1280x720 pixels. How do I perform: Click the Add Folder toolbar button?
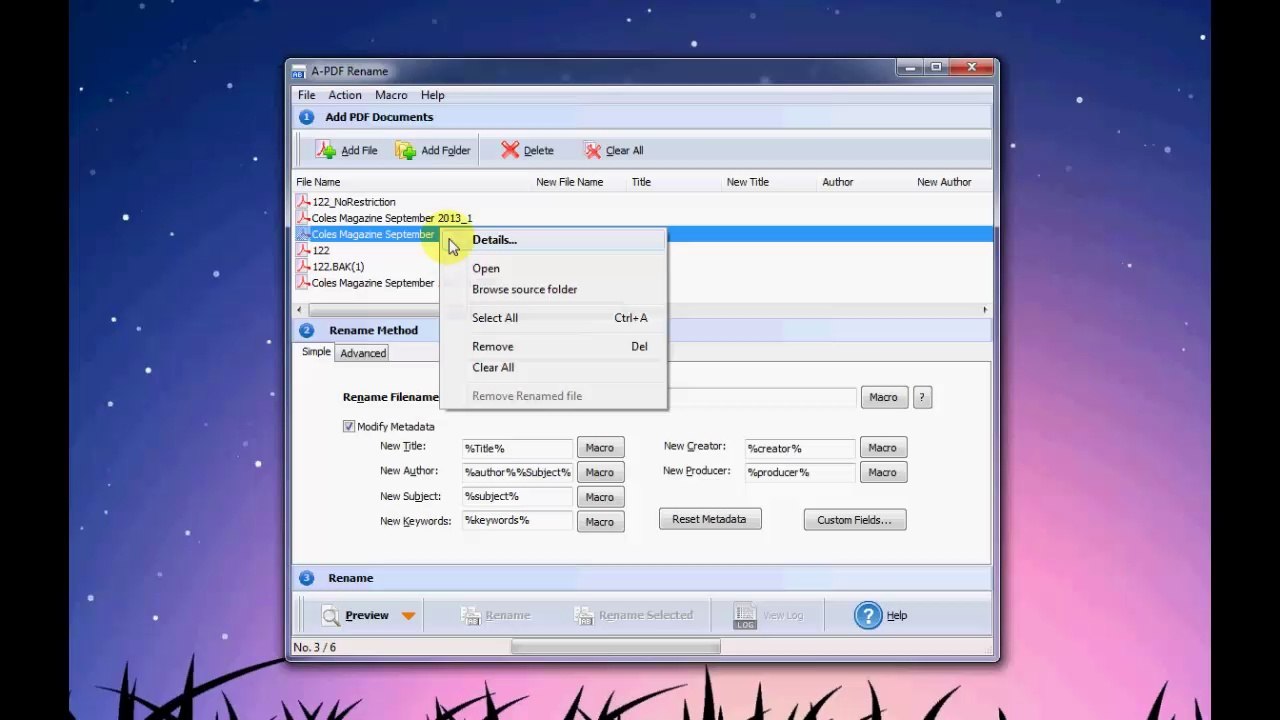pos(433,150)
